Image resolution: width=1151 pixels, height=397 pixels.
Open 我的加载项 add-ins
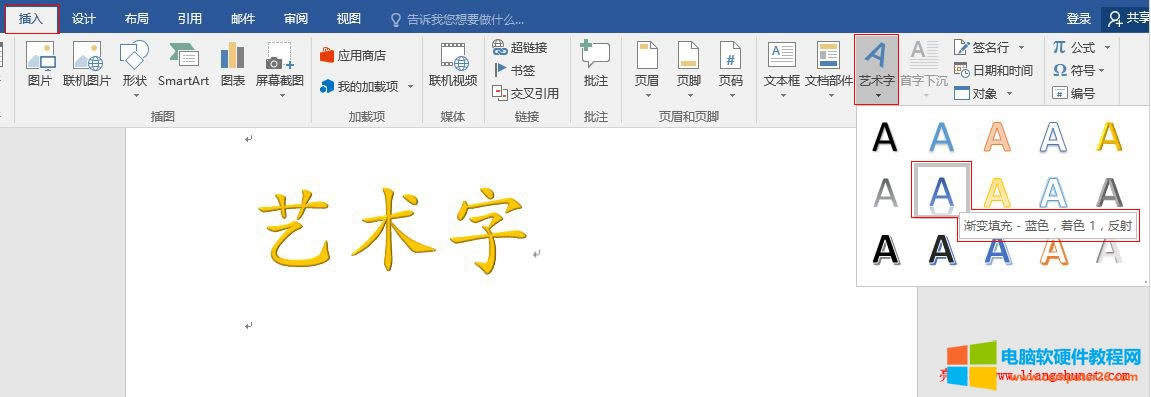[x=359, y=87]
